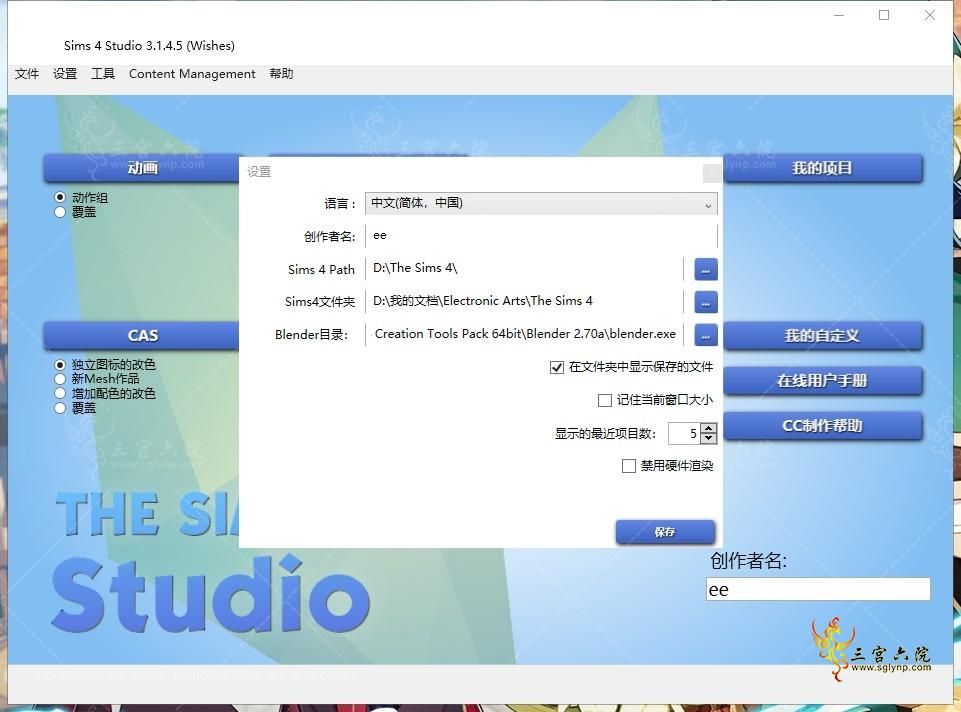
Task: Click the 动画 button
Action: pyautogui.click(x=142, y=168)
